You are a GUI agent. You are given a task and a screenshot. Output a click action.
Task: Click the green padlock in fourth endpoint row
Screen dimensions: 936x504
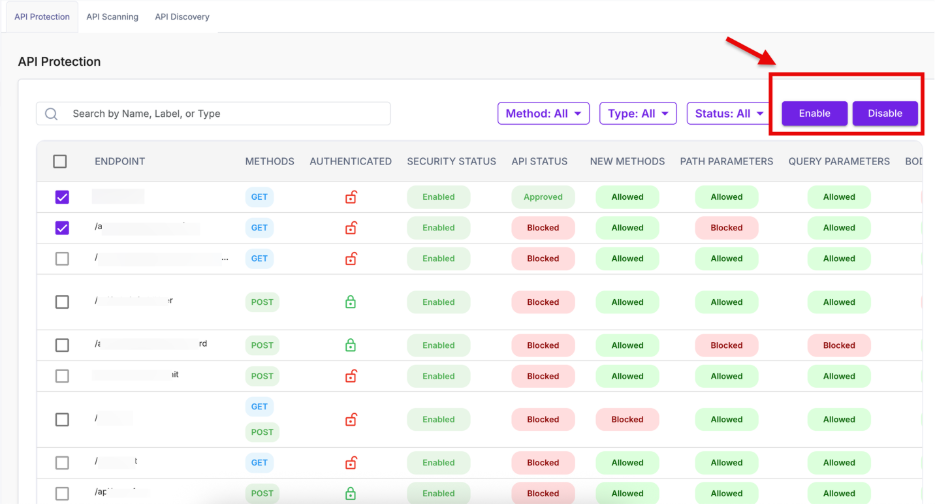tap(351, 302)
